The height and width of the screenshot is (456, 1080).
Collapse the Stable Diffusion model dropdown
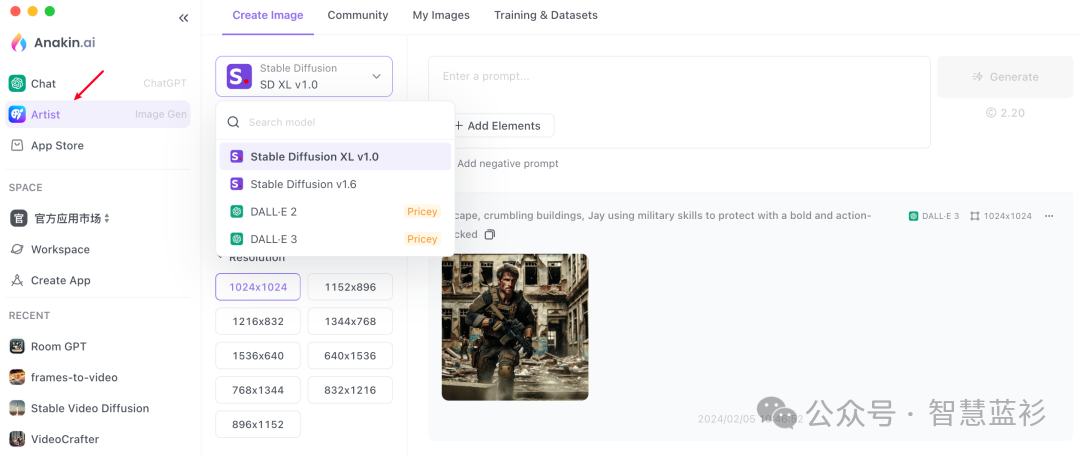[x=376, y=76]
